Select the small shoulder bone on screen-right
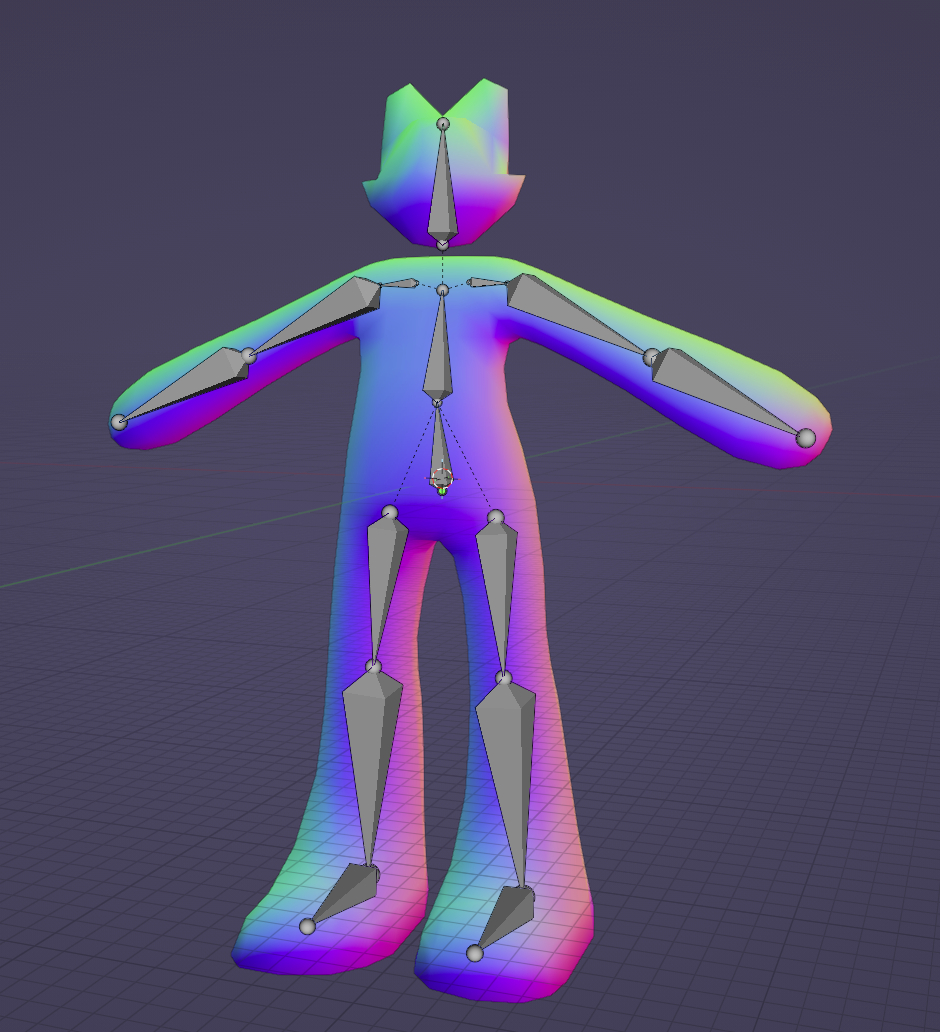The width and height of the screenshot is (940, 1032). pyautogui.click(x=487, y=284)
